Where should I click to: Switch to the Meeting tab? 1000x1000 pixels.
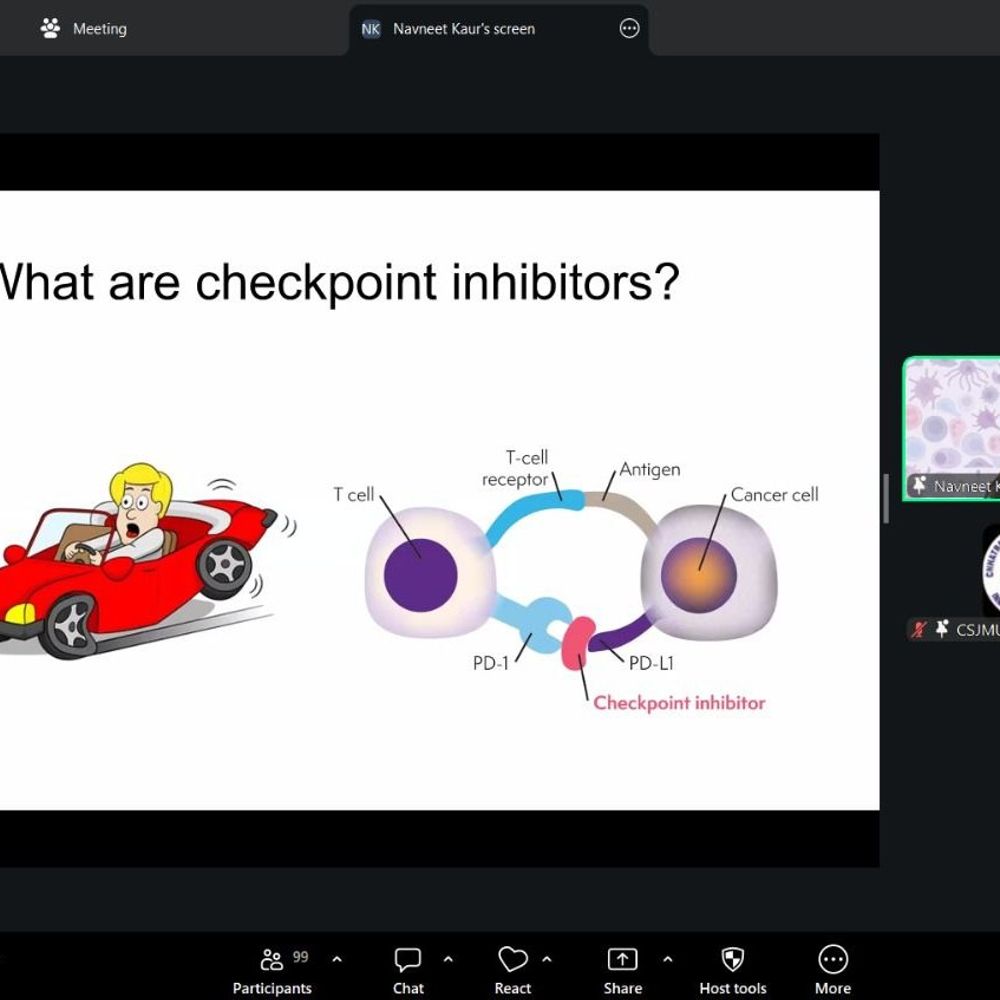point(85,29)
